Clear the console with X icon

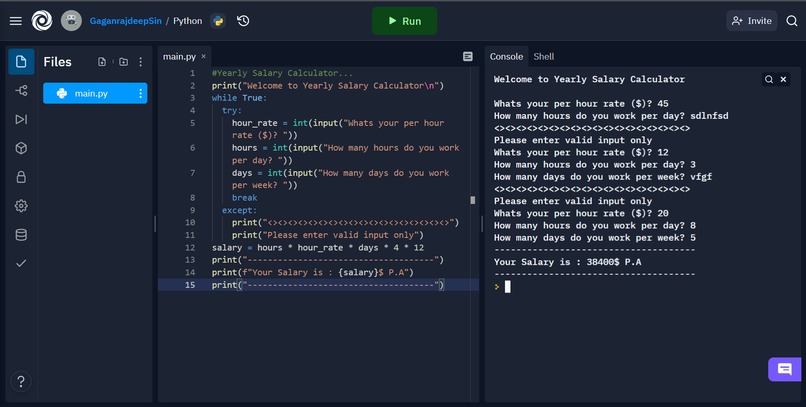click(783, 79)
